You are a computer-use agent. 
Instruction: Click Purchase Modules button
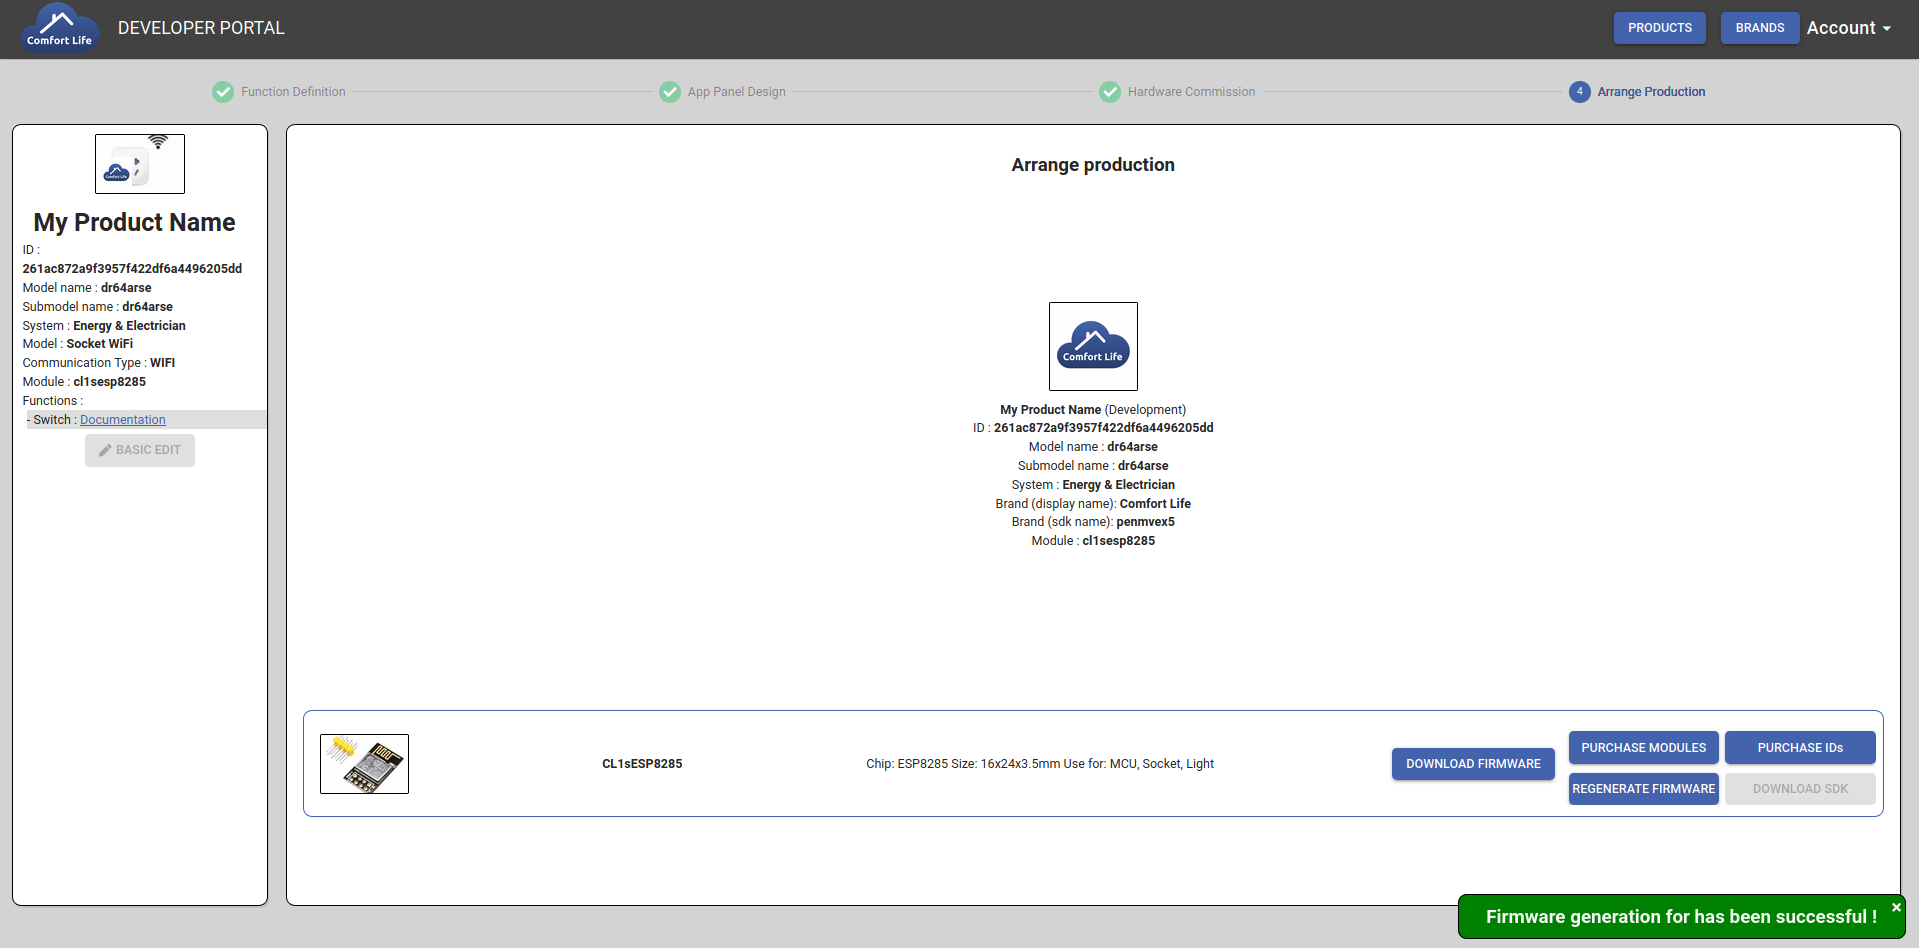(1643, 748)
